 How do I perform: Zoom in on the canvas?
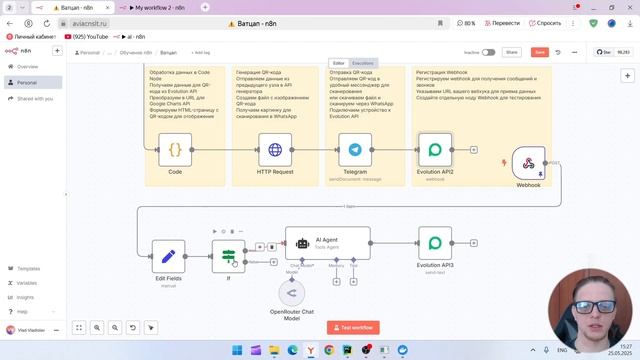[x=97, y=328]
